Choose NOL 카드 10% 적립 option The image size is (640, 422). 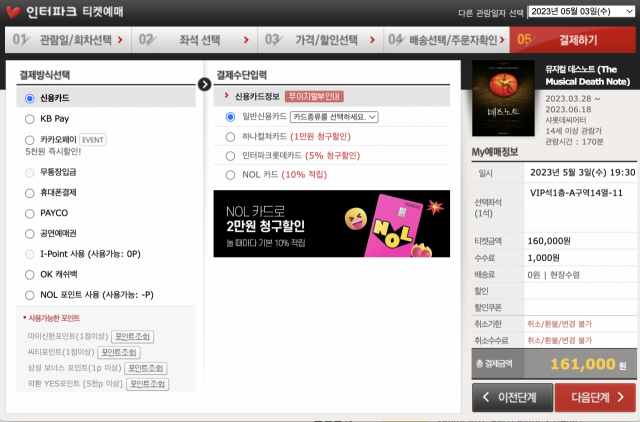tap(230, 175)
